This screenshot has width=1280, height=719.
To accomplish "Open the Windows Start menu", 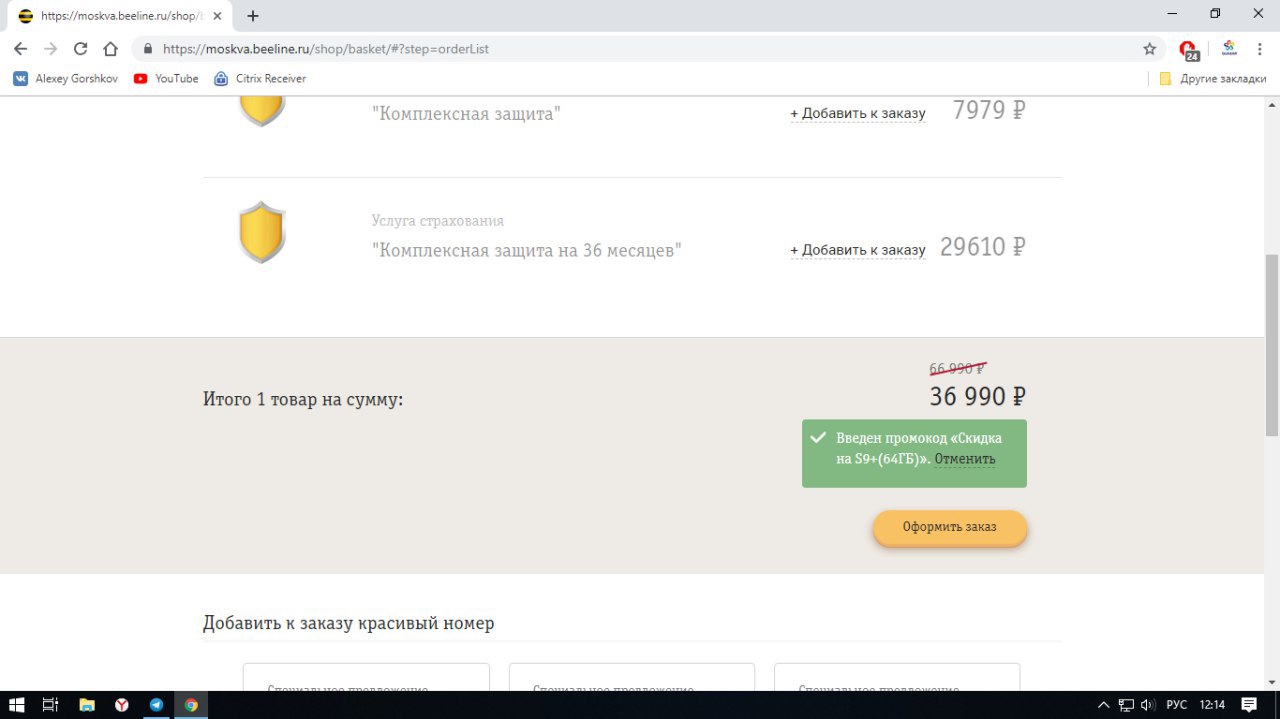I will 17,704.
